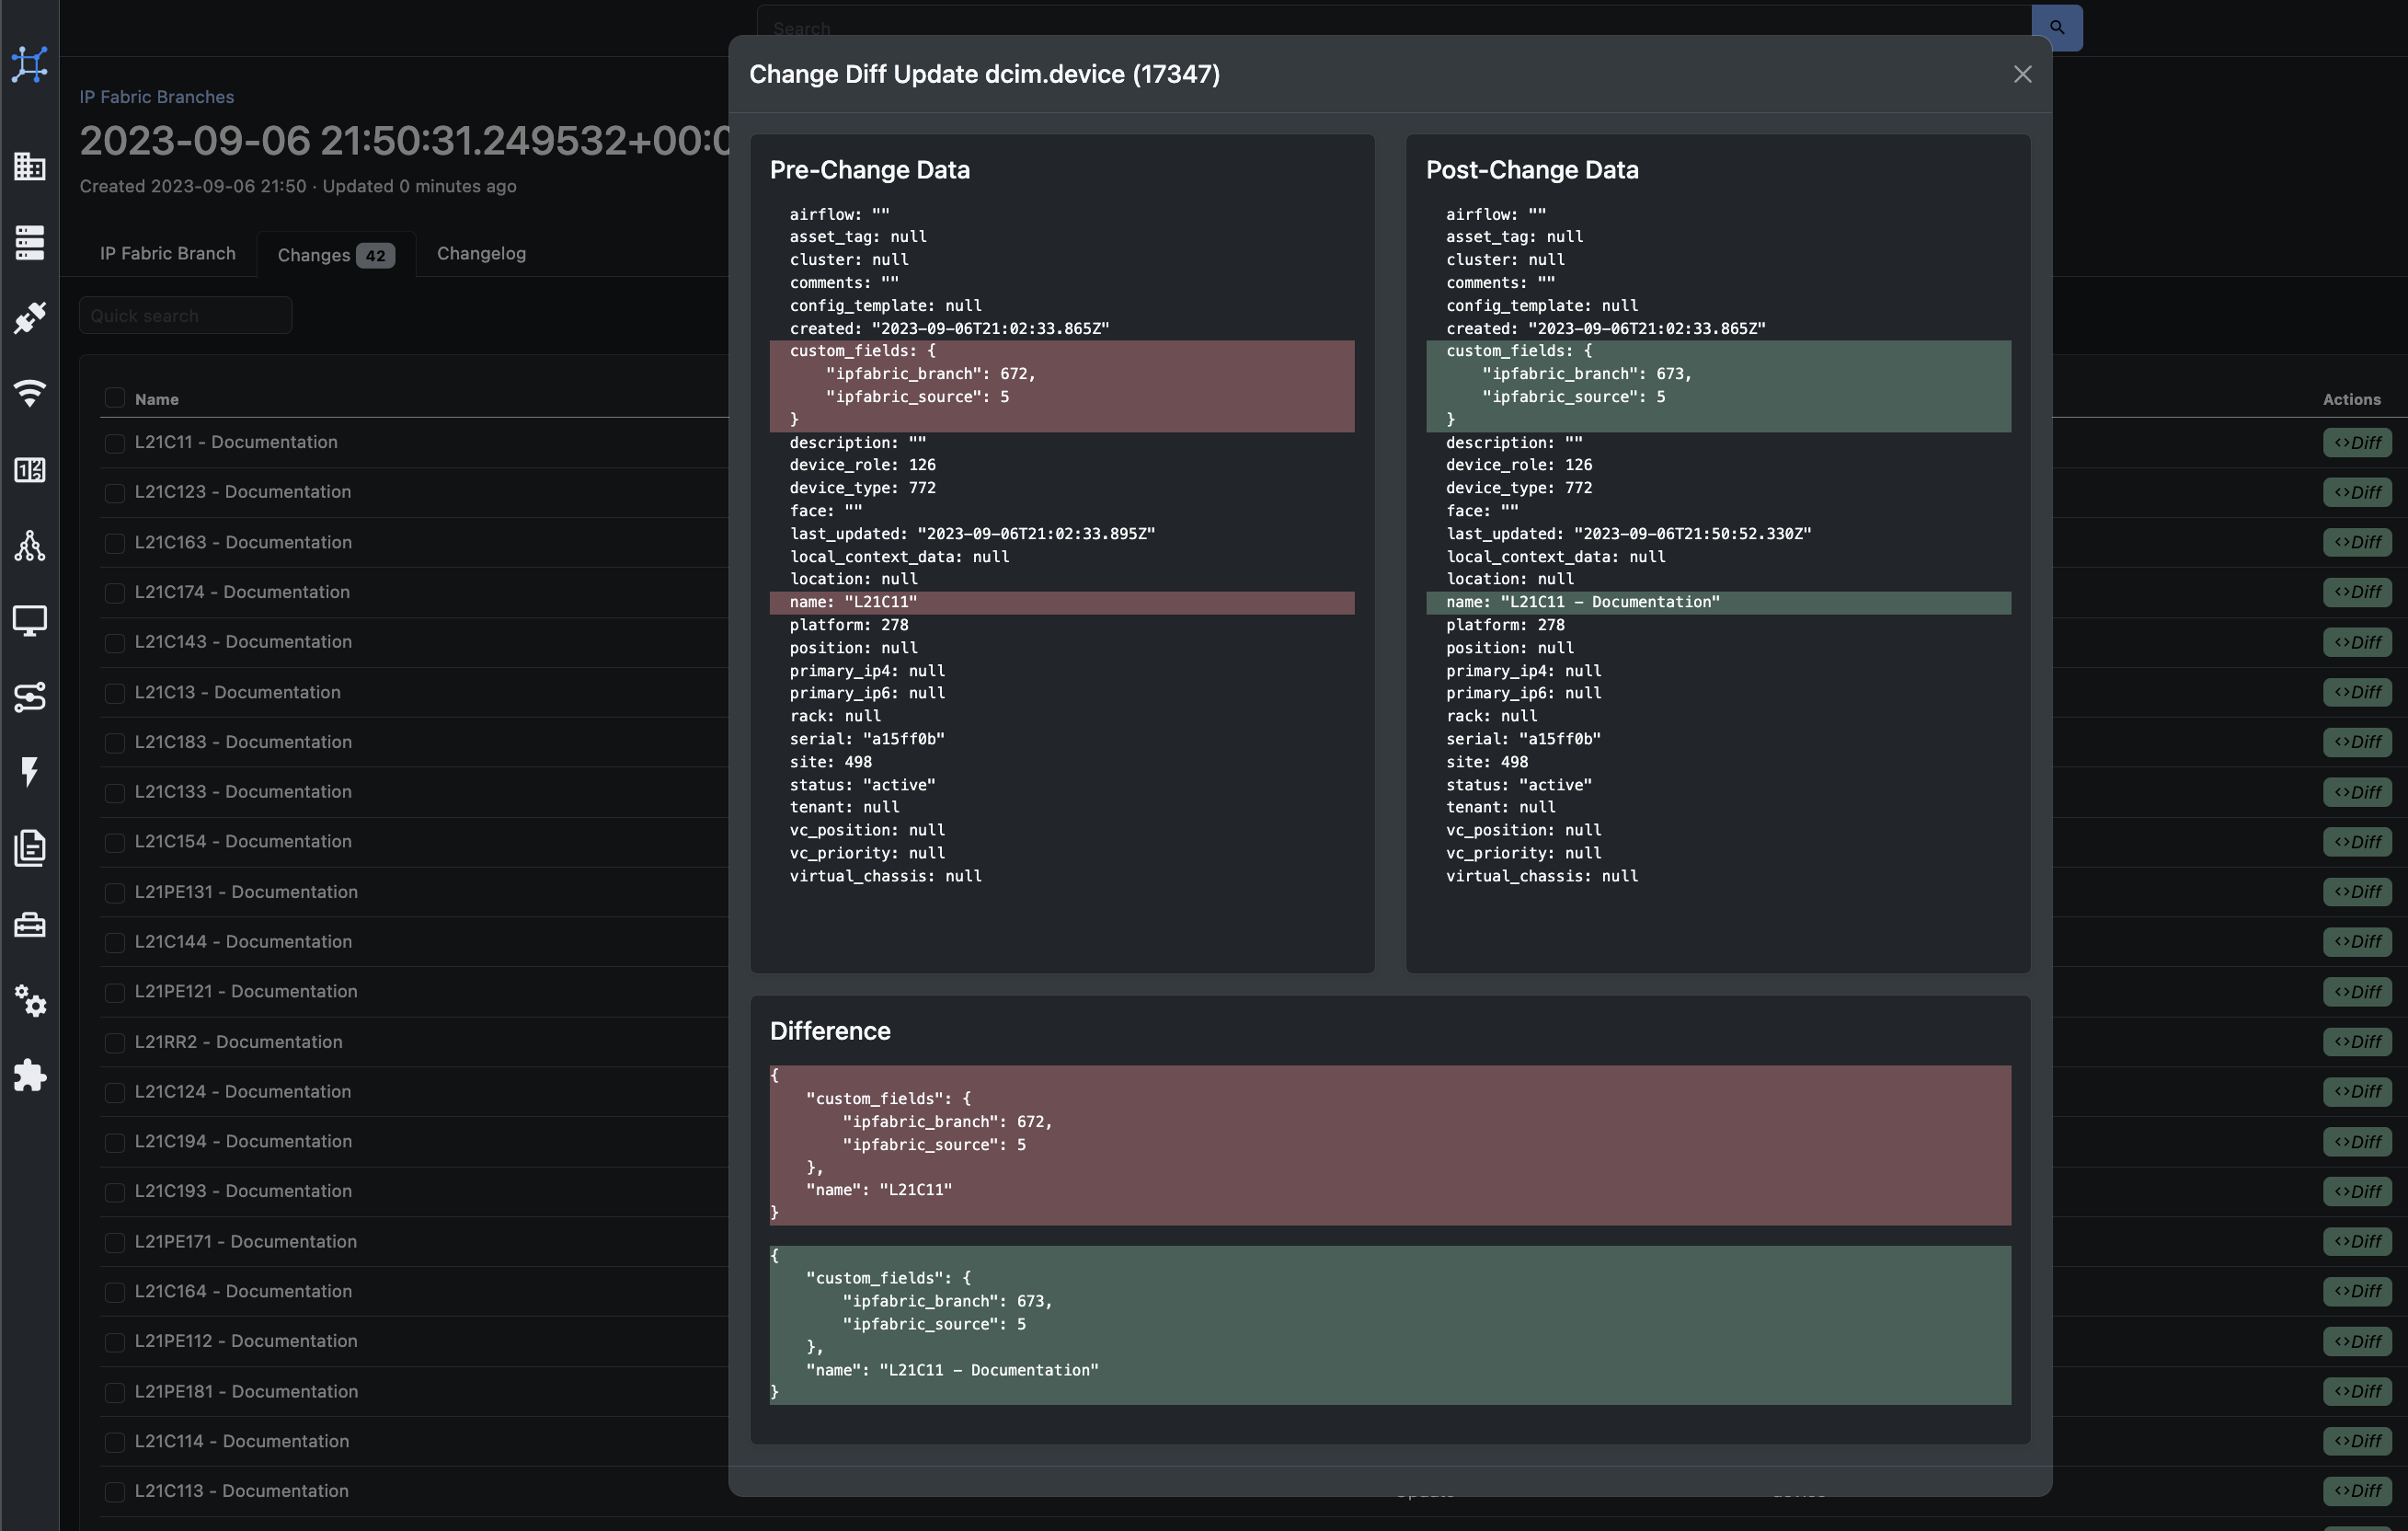Switch to the IP Fabric Branch tab
The height and width of the screenshot is (1531, 2408).
(x=168, y=254)
